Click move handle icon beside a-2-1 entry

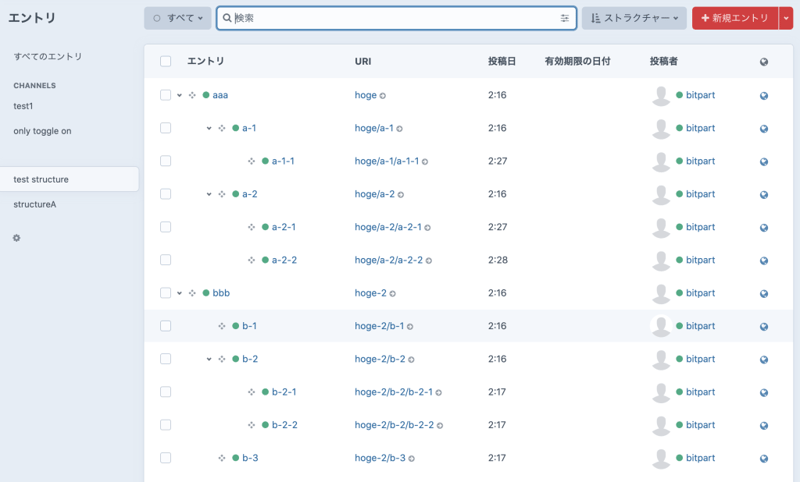[x=252, y=227]
